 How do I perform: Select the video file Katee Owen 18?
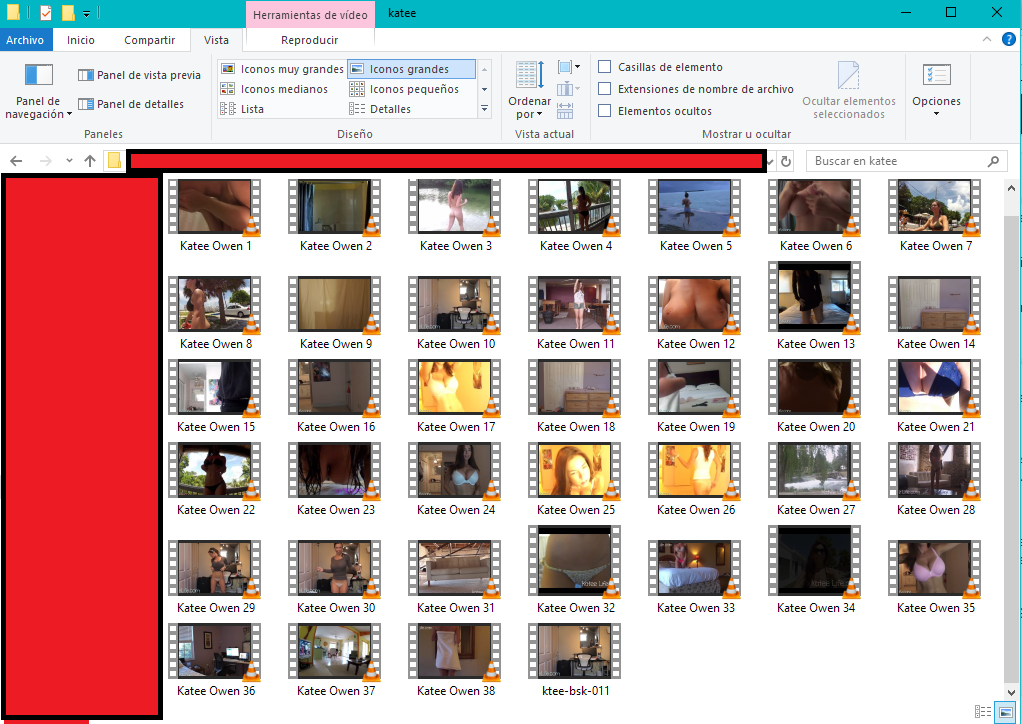point(575,396)
